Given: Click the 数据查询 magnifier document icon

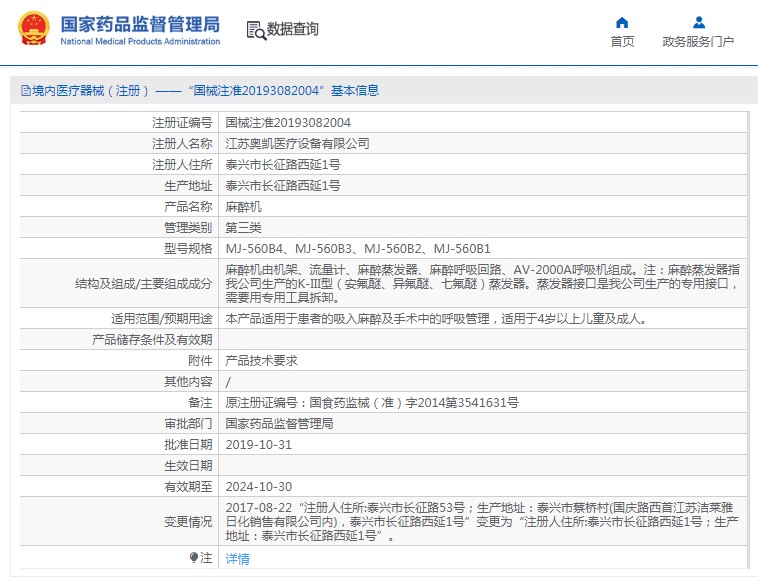Looking at the screenshot, I should coord(255,30).
